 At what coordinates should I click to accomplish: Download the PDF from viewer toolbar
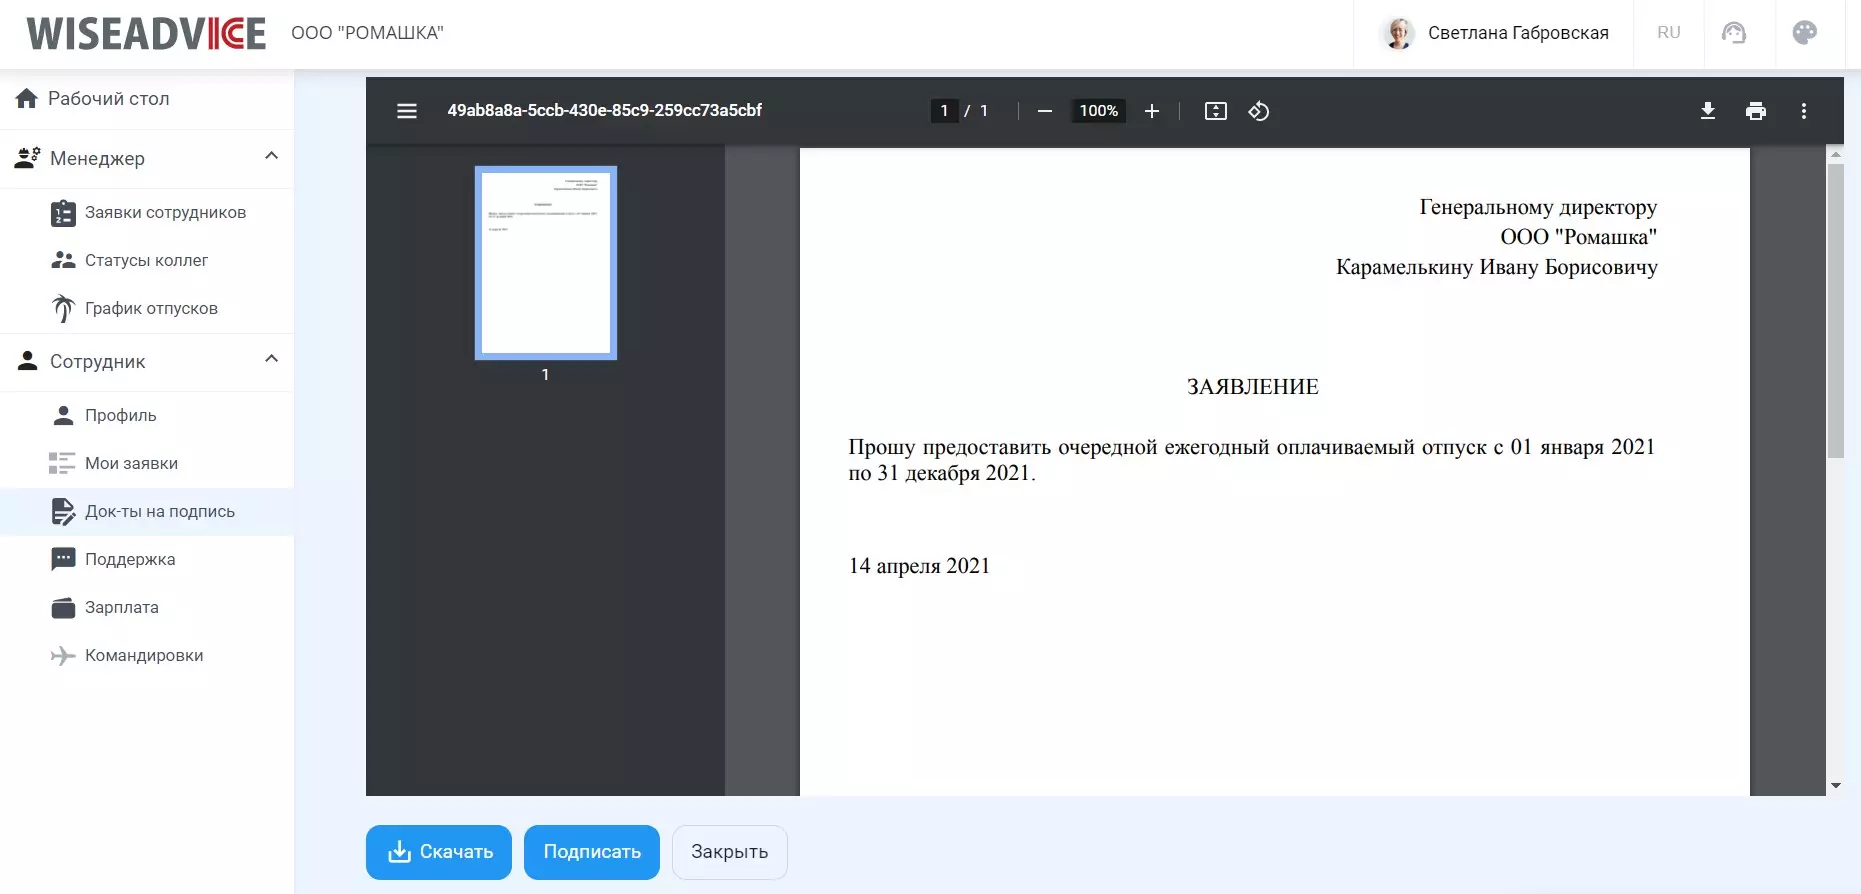1708,111
